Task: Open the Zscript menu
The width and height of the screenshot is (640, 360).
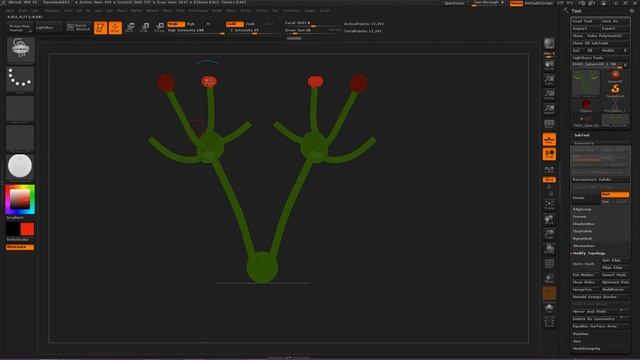Action: point(325,11)
